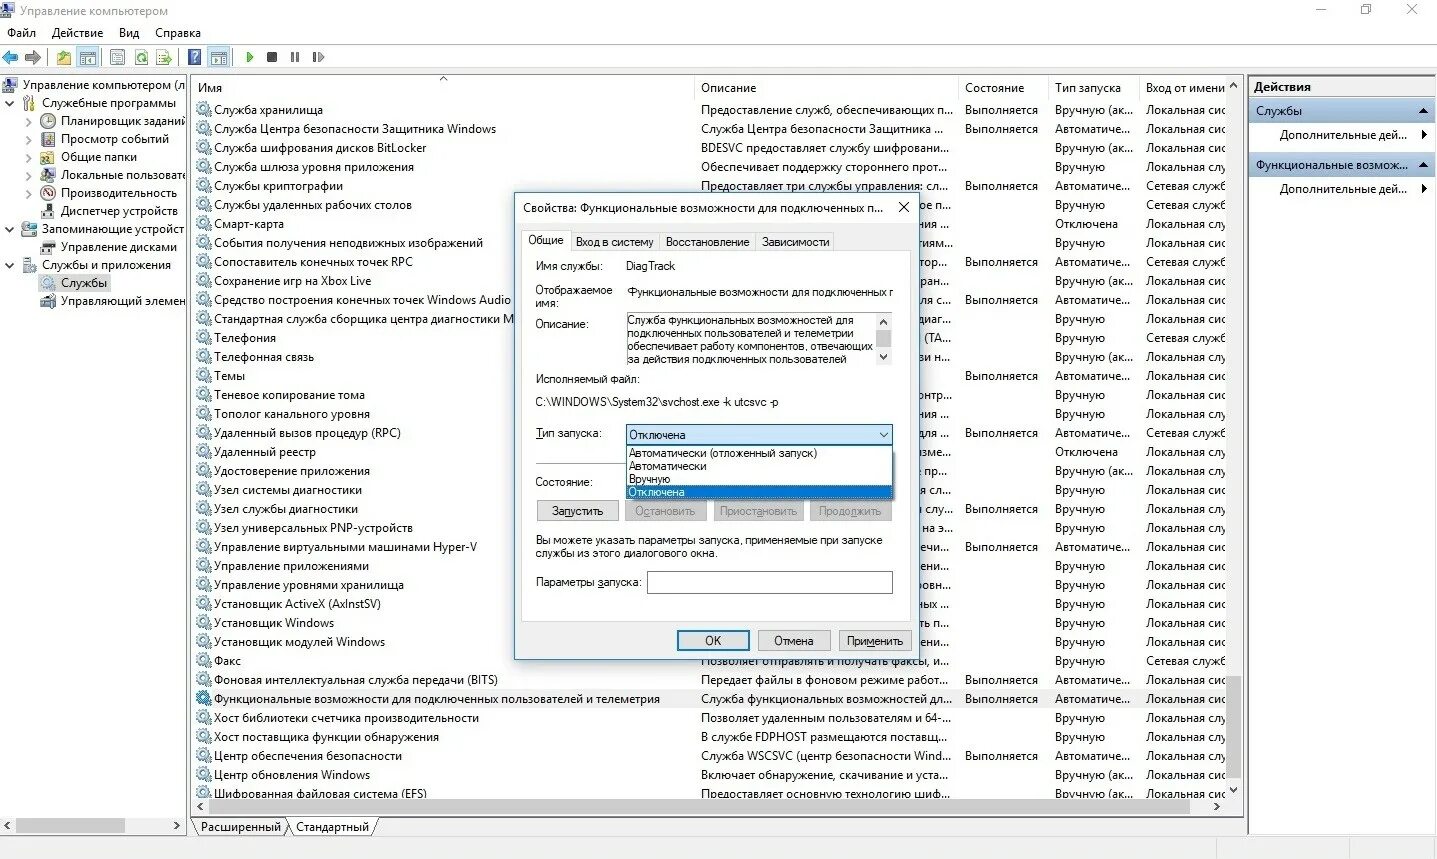This screenshot has height=859, width=1437.
Task: Toggle the show/hide action pane icon
Action: pyautogui.click(x=218, y=57)
